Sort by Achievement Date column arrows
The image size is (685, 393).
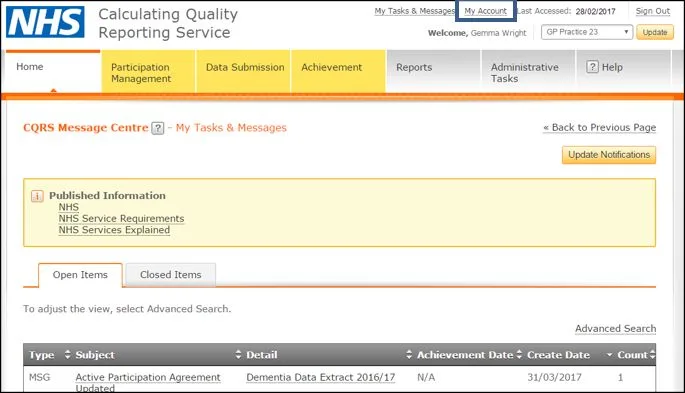519,355
